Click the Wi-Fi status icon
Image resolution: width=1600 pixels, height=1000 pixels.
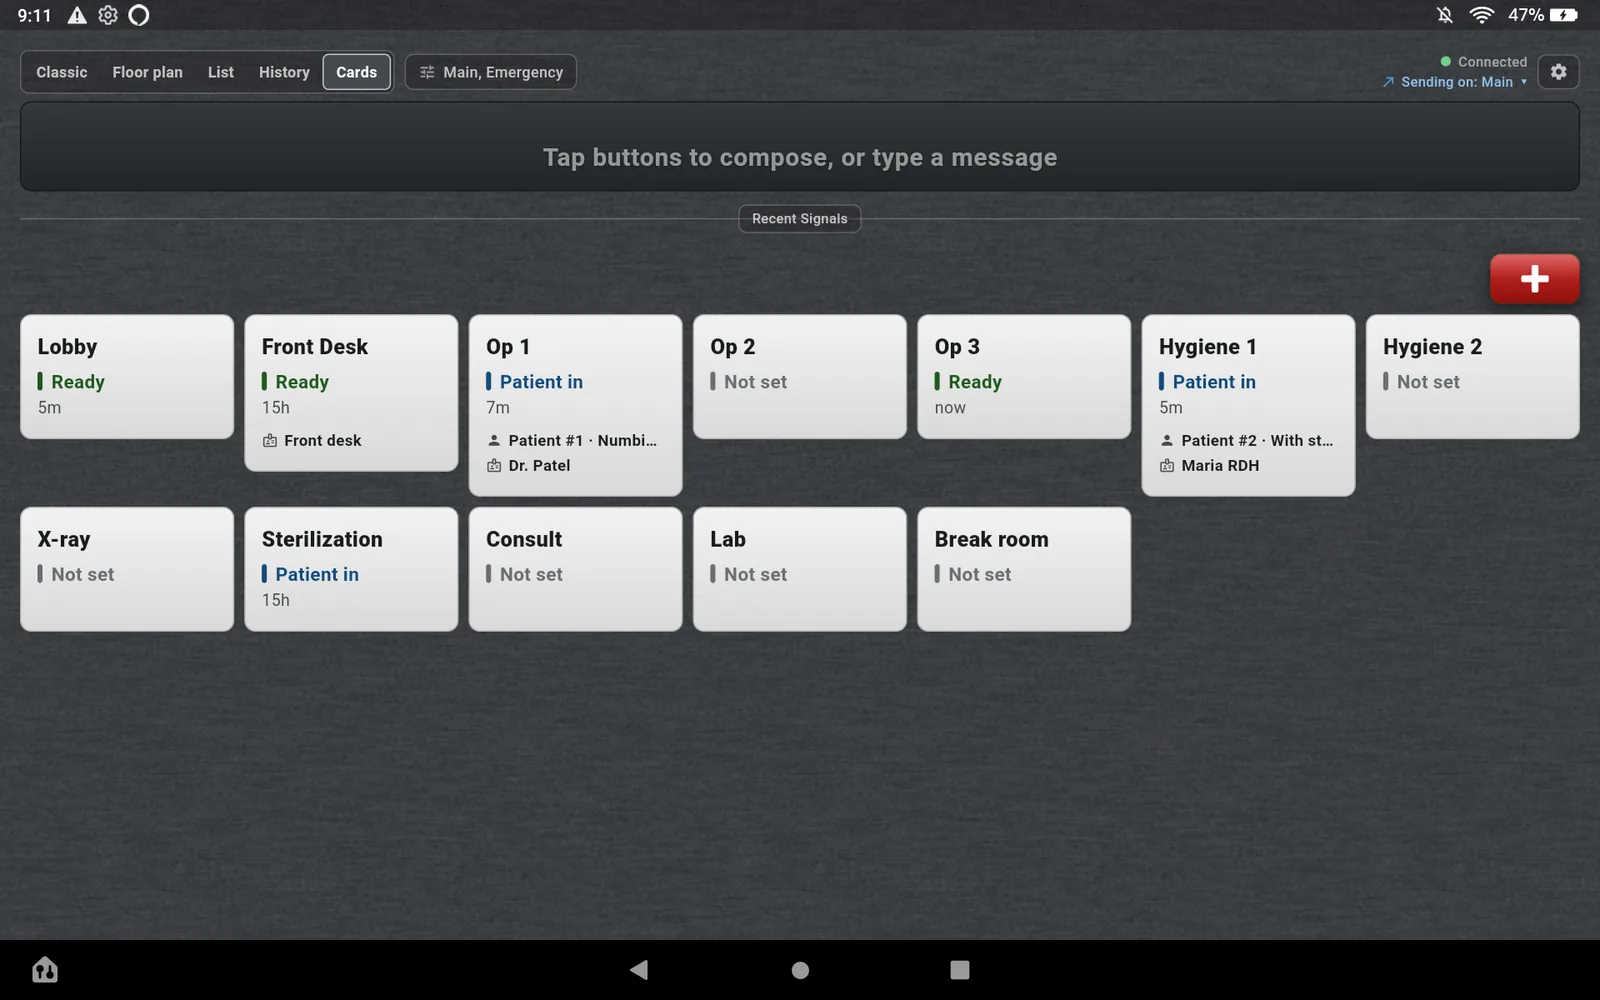1482,15
